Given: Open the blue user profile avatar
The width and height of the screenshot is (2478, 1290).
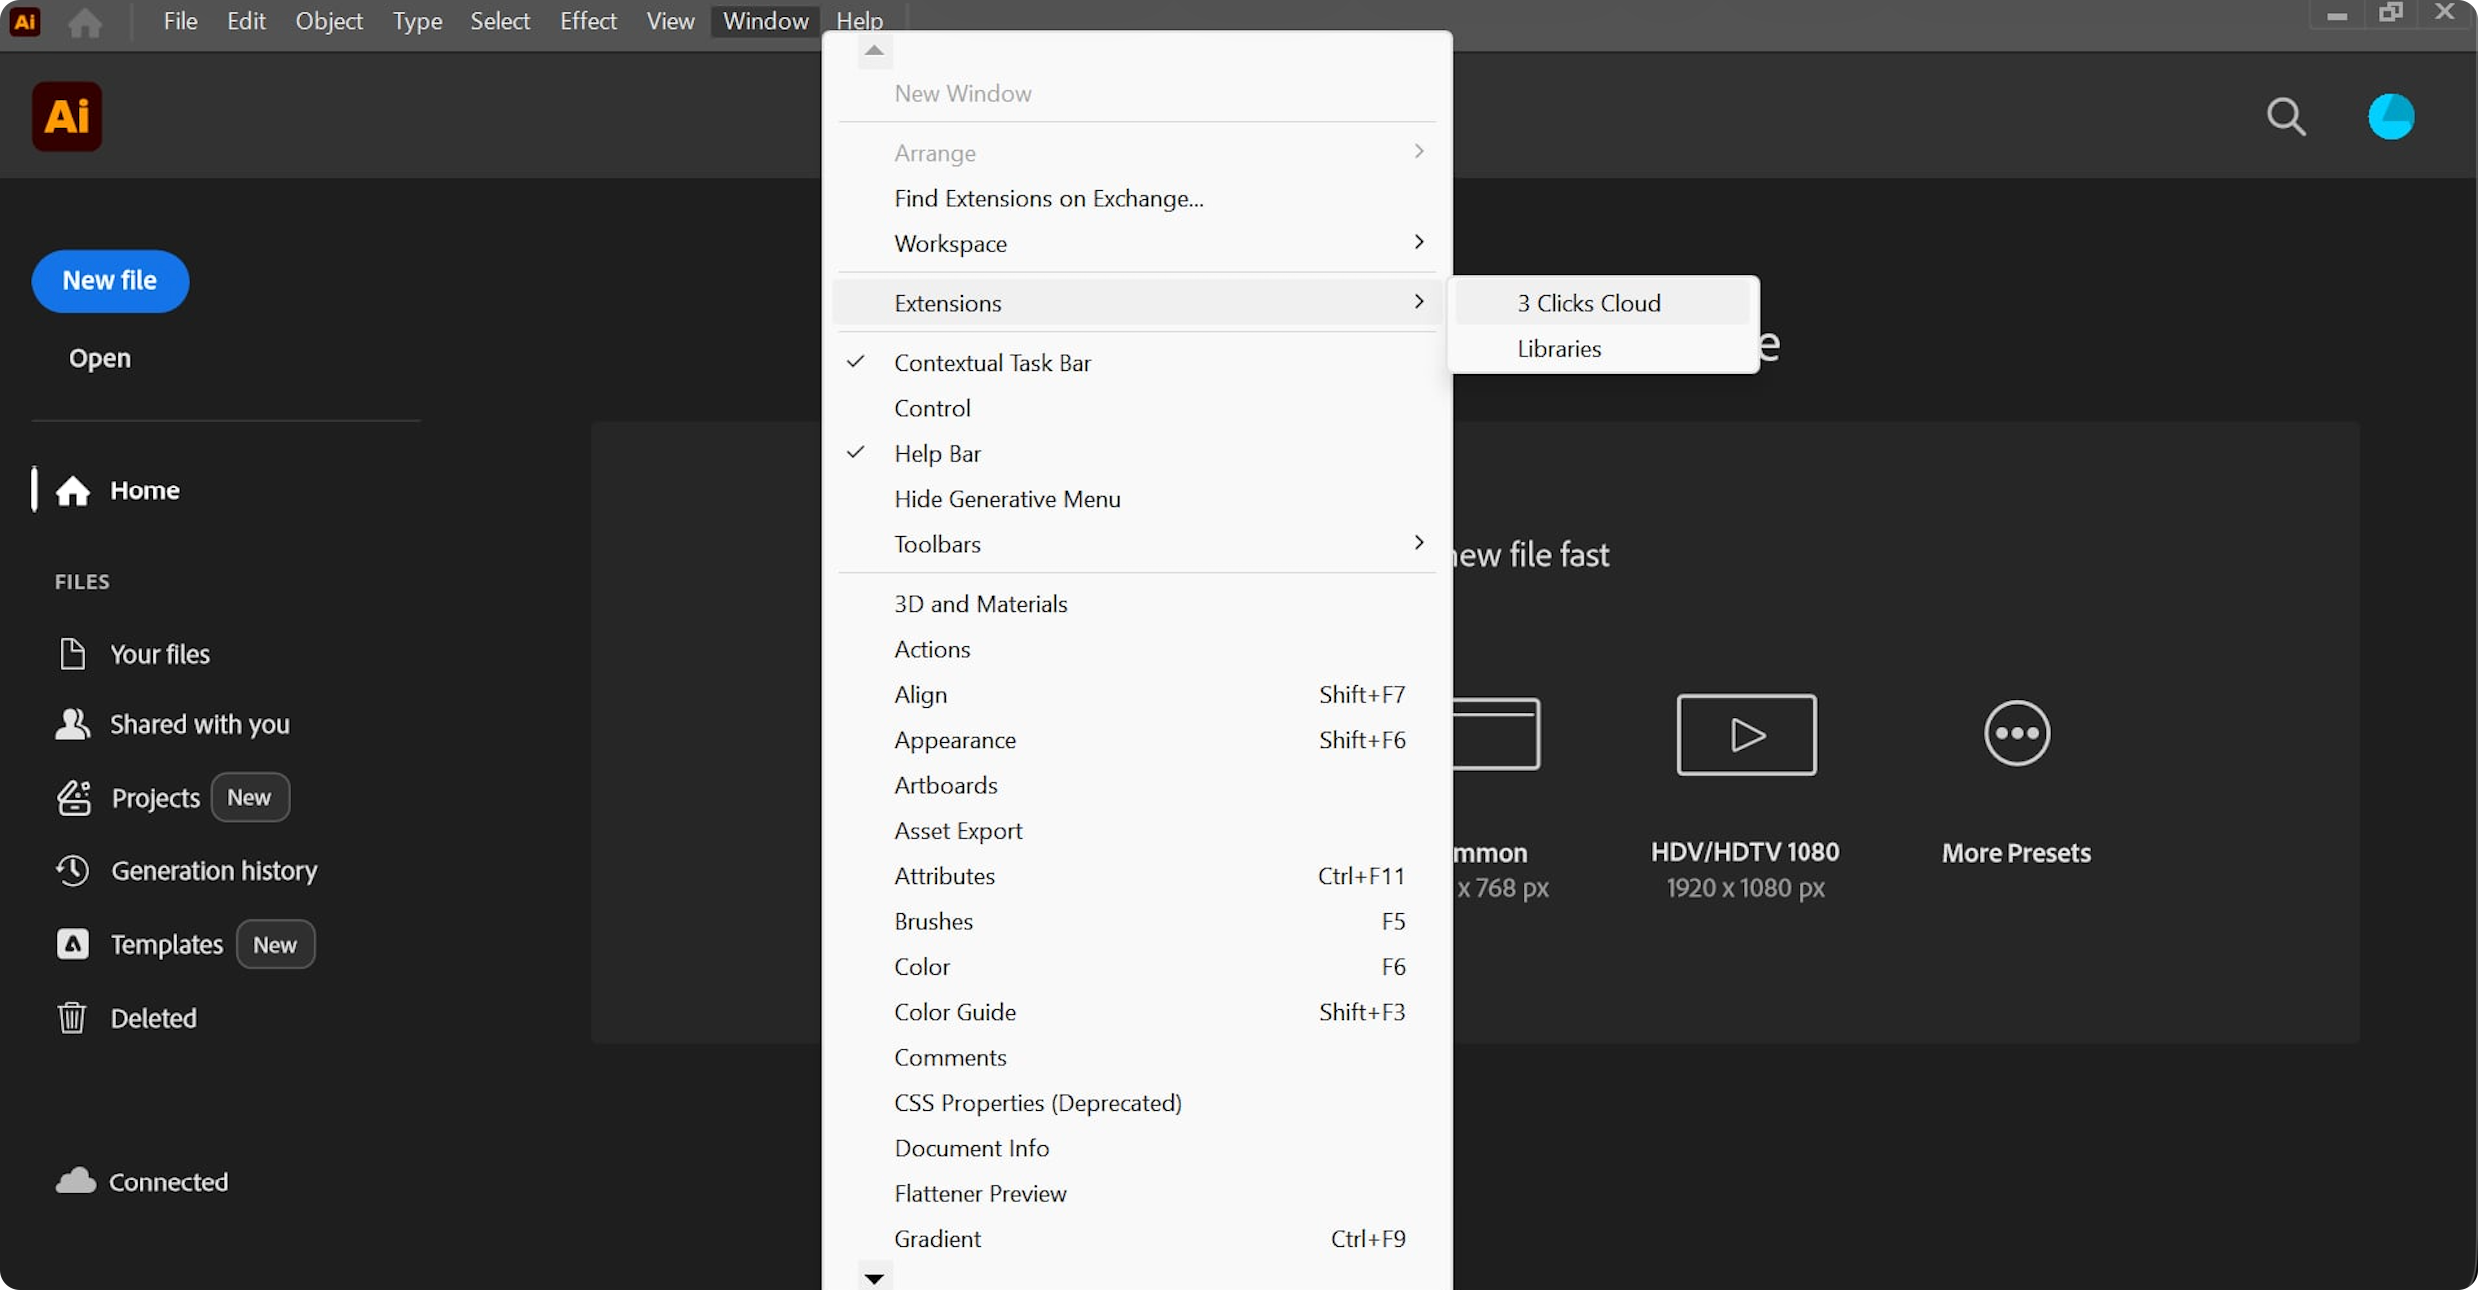Looking at the screenshot, I should click(2390, 117).
